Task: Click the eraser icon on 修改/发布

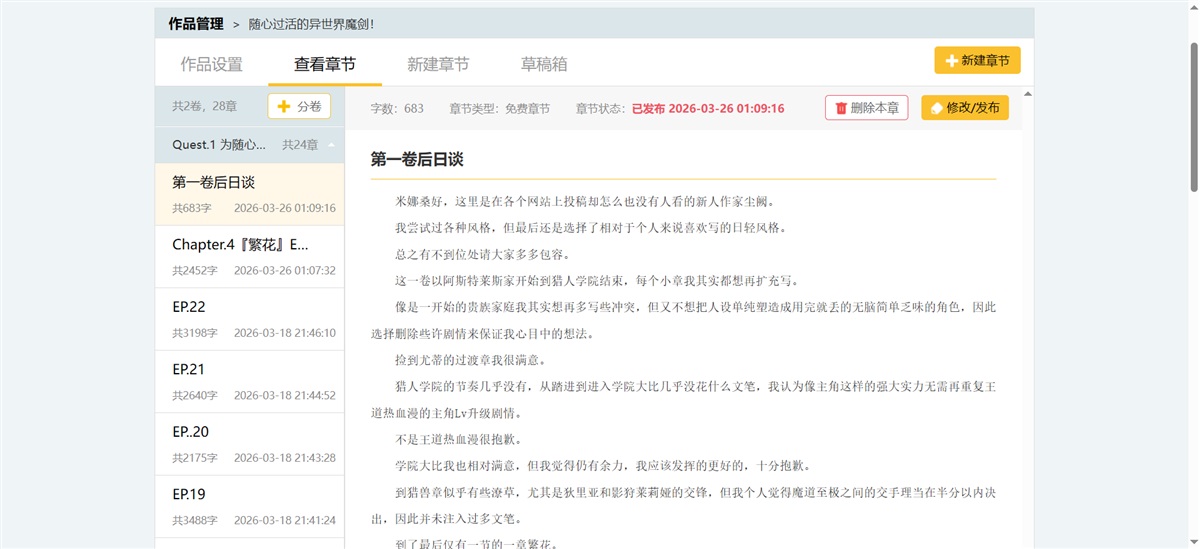Action: coord(934,108)
